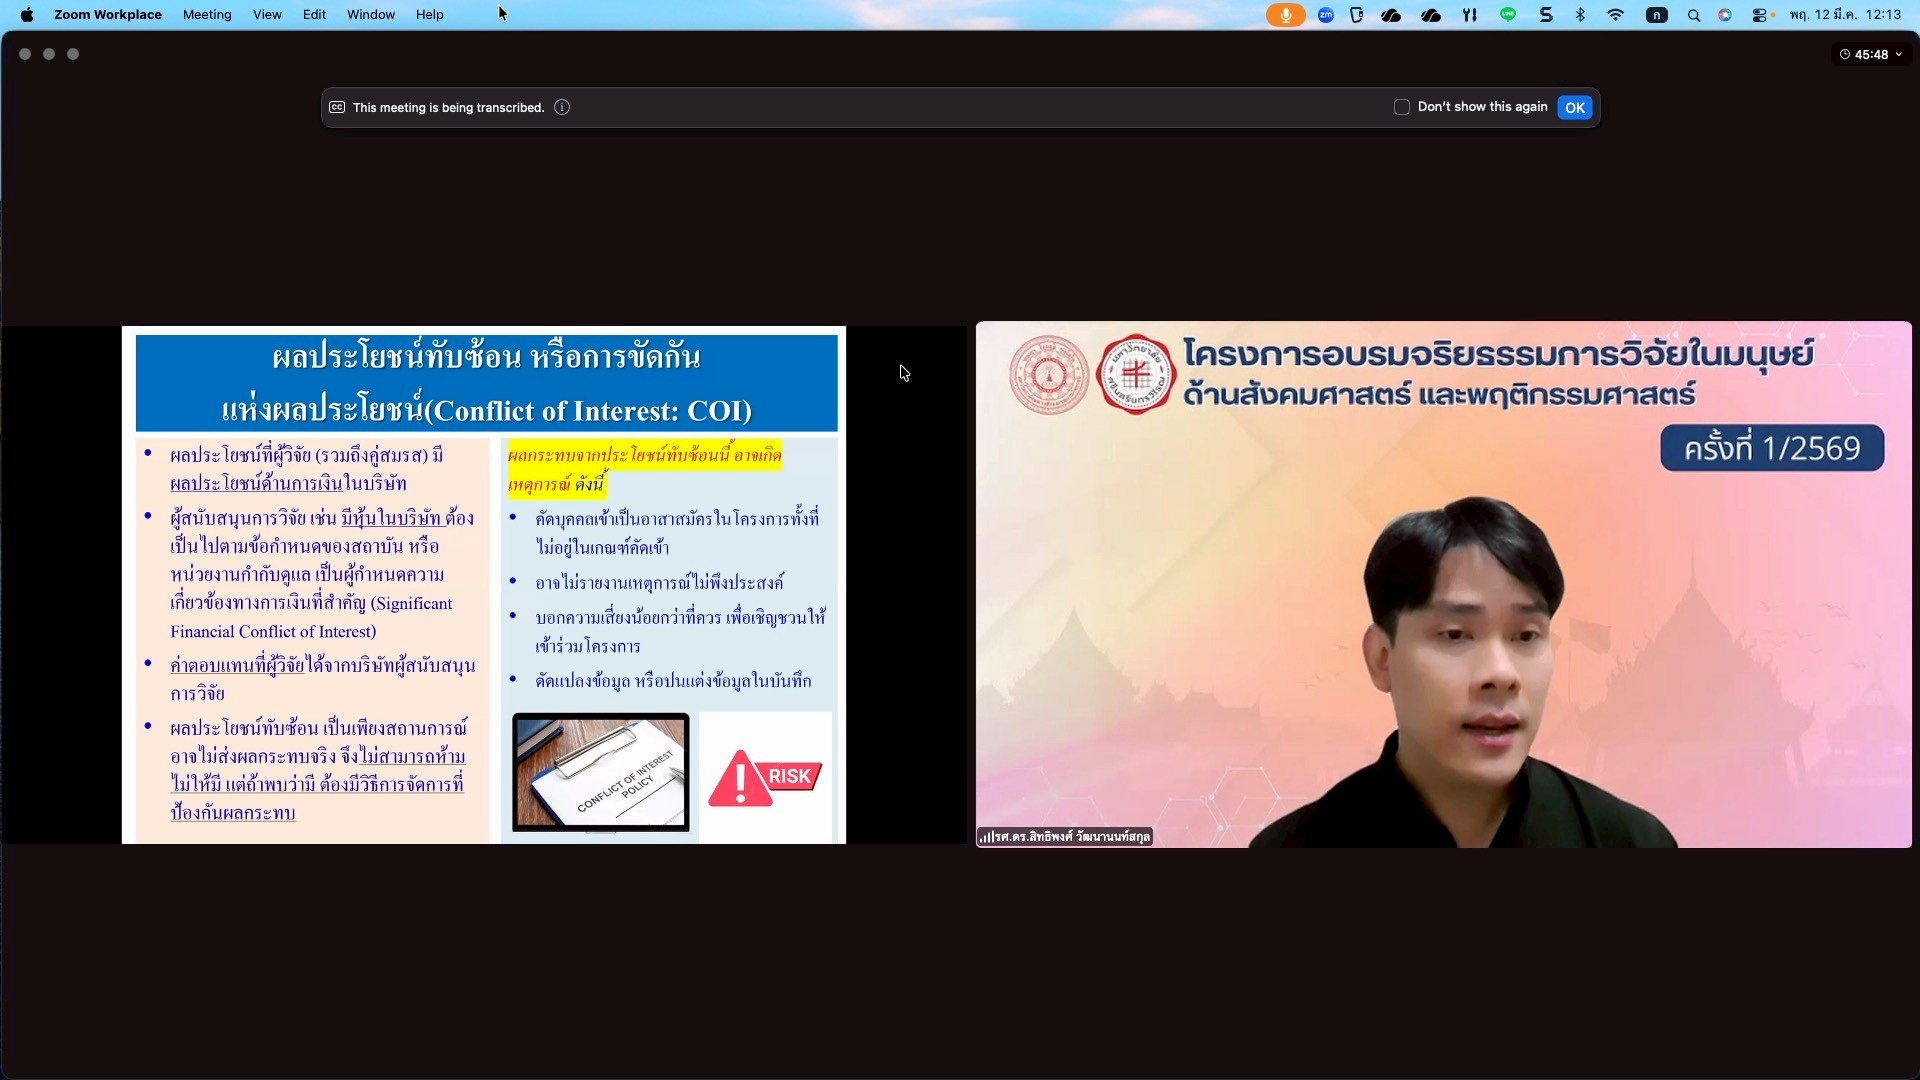Click the LINE icon in menu bar
The image size is (1920, 1080).
coord(1508,15)
